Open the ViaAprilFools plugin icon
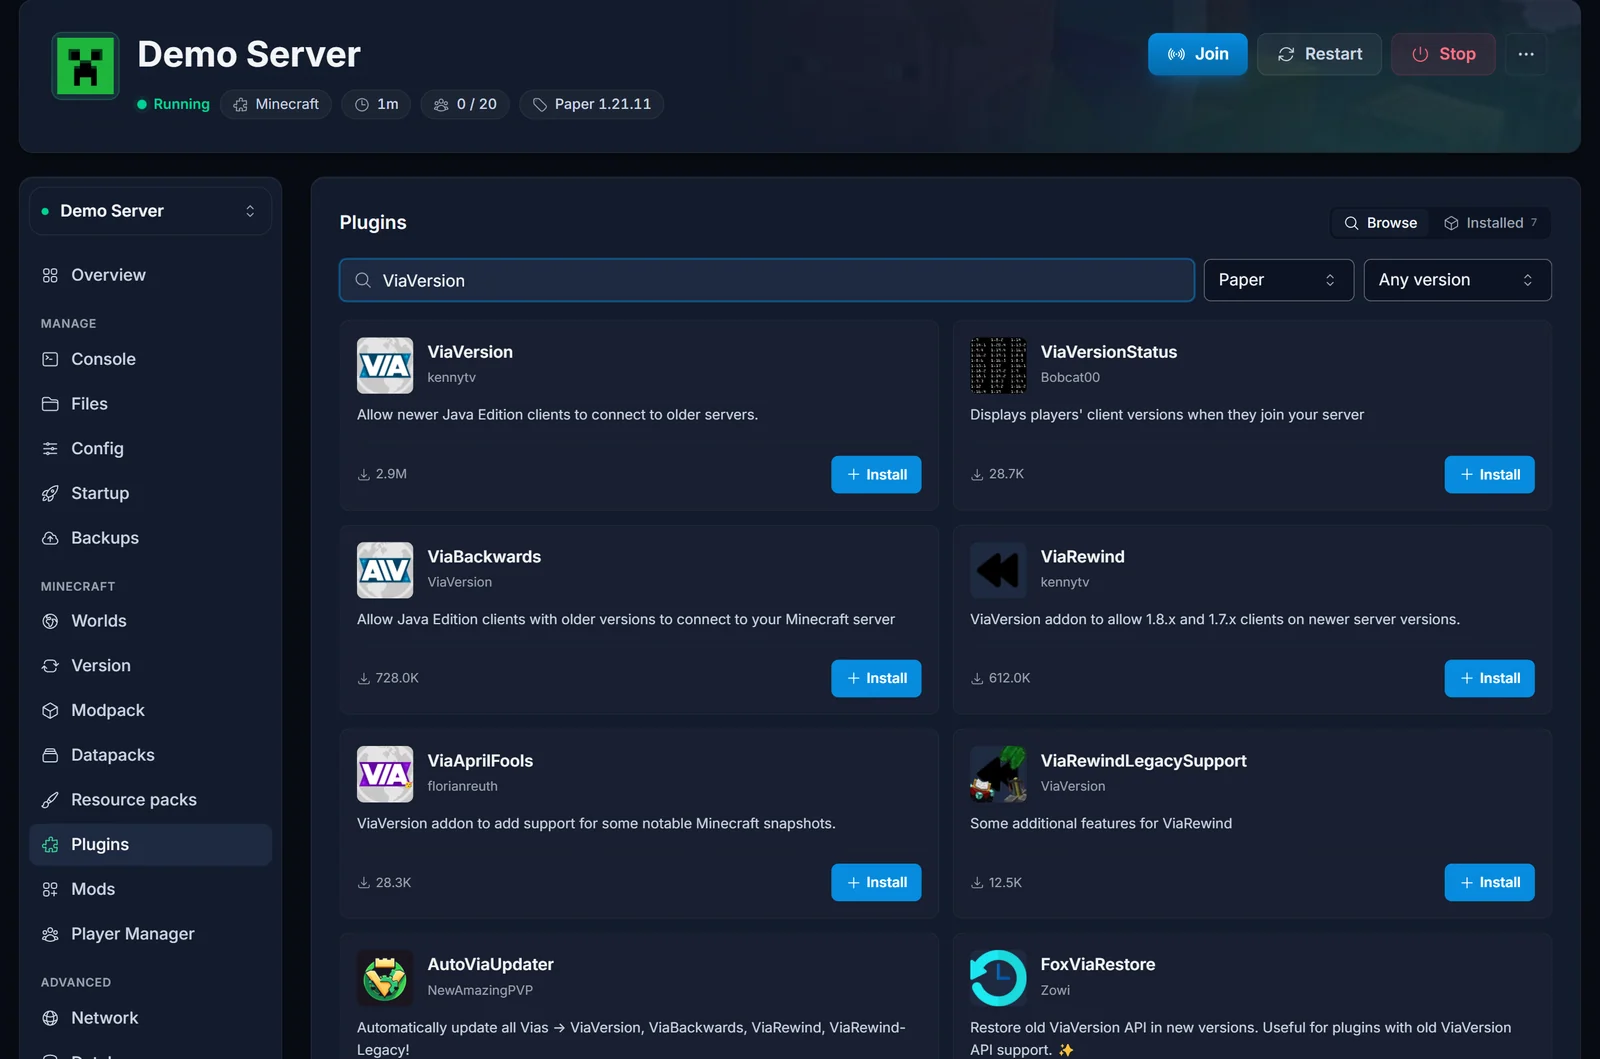Viewport: 1600px width, 1059px height. pos(385,774)
